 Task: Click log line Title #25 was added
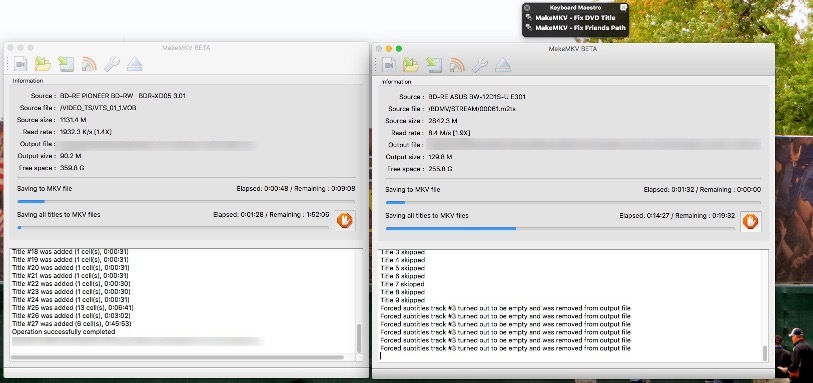(x=73, y=307)
